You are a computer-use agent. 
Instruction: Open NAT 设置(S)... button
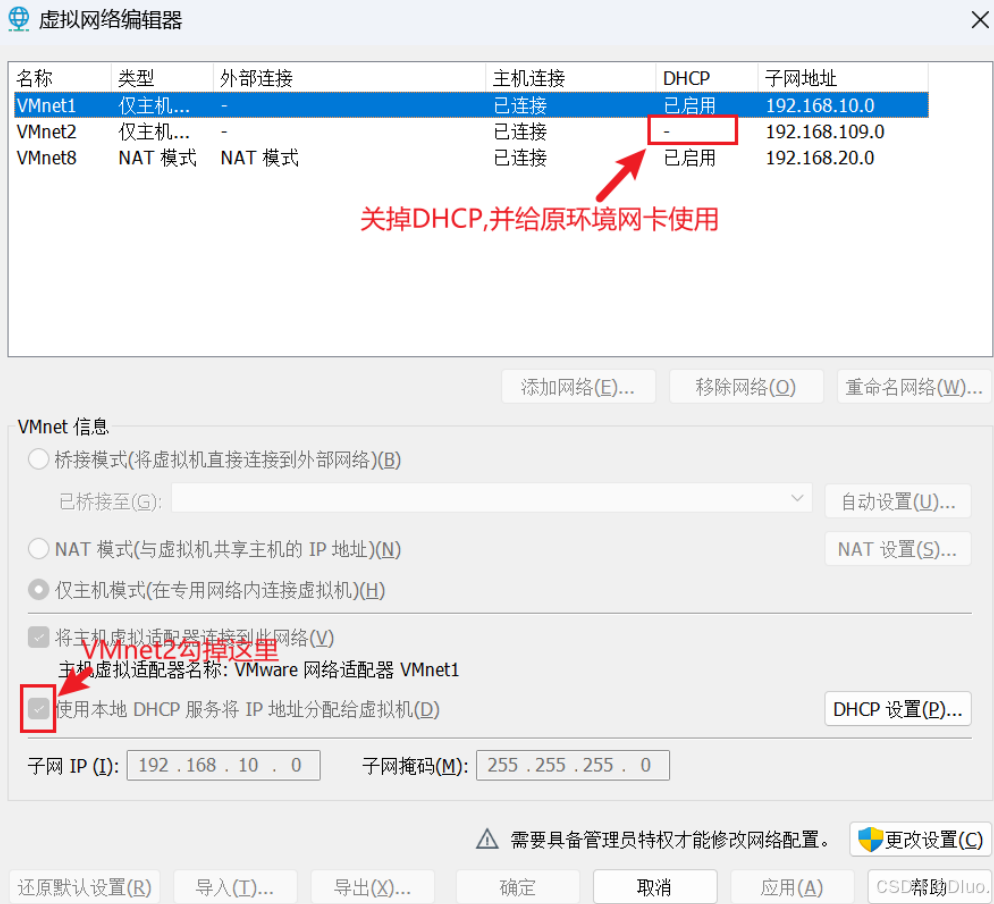tap(898, 549)
